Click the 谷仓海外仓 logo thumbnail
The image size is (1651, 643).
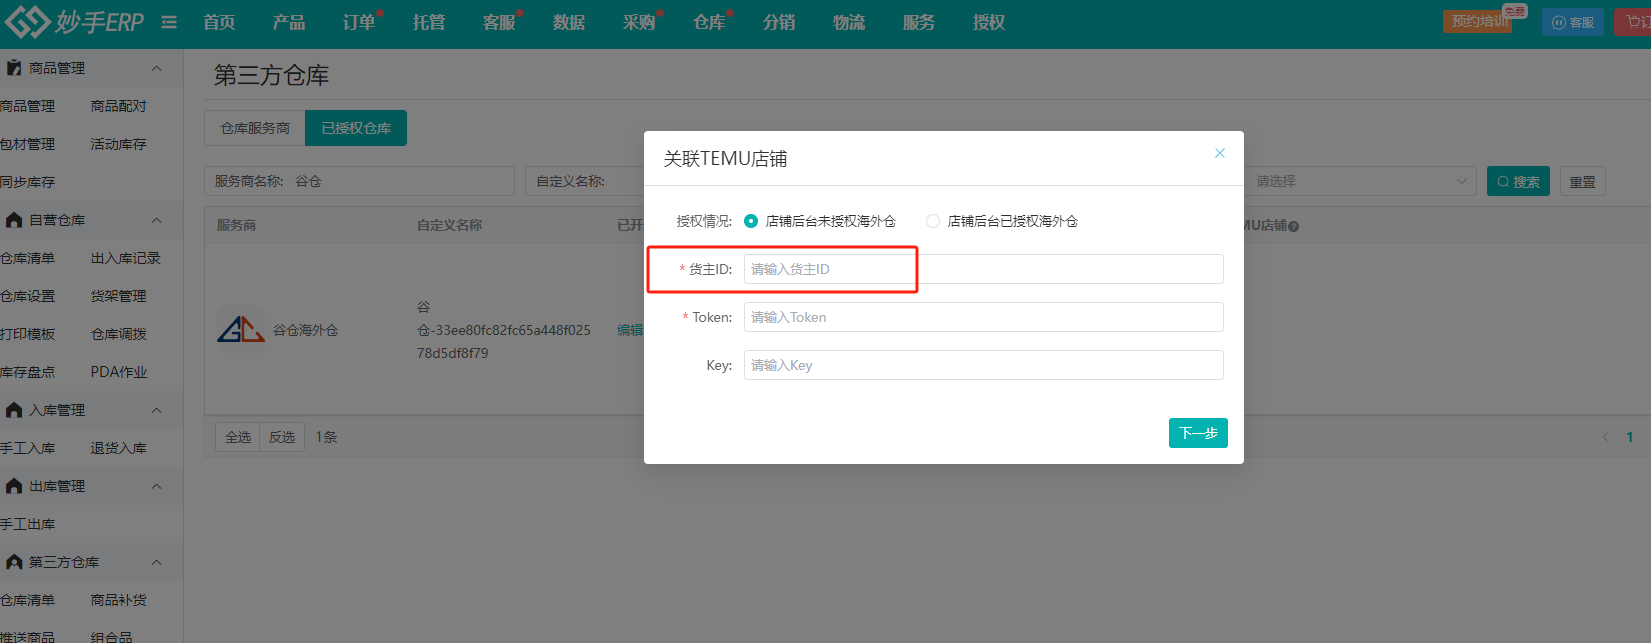tap(241, 330)
